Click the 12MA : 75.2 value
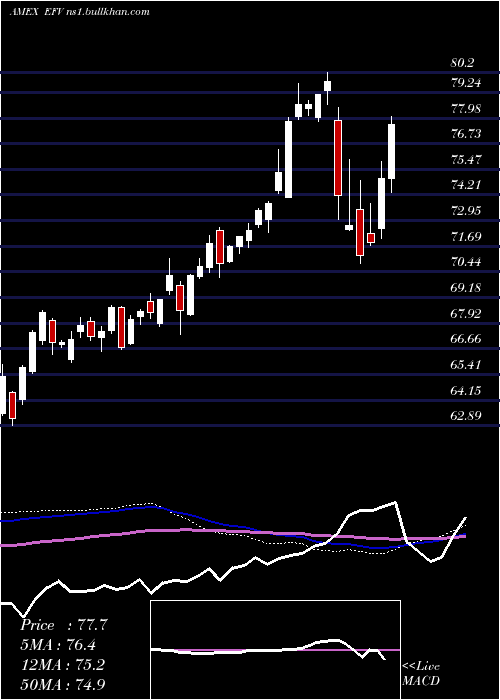This screenshot has width=500, height=700. click(x=63, y=665)
